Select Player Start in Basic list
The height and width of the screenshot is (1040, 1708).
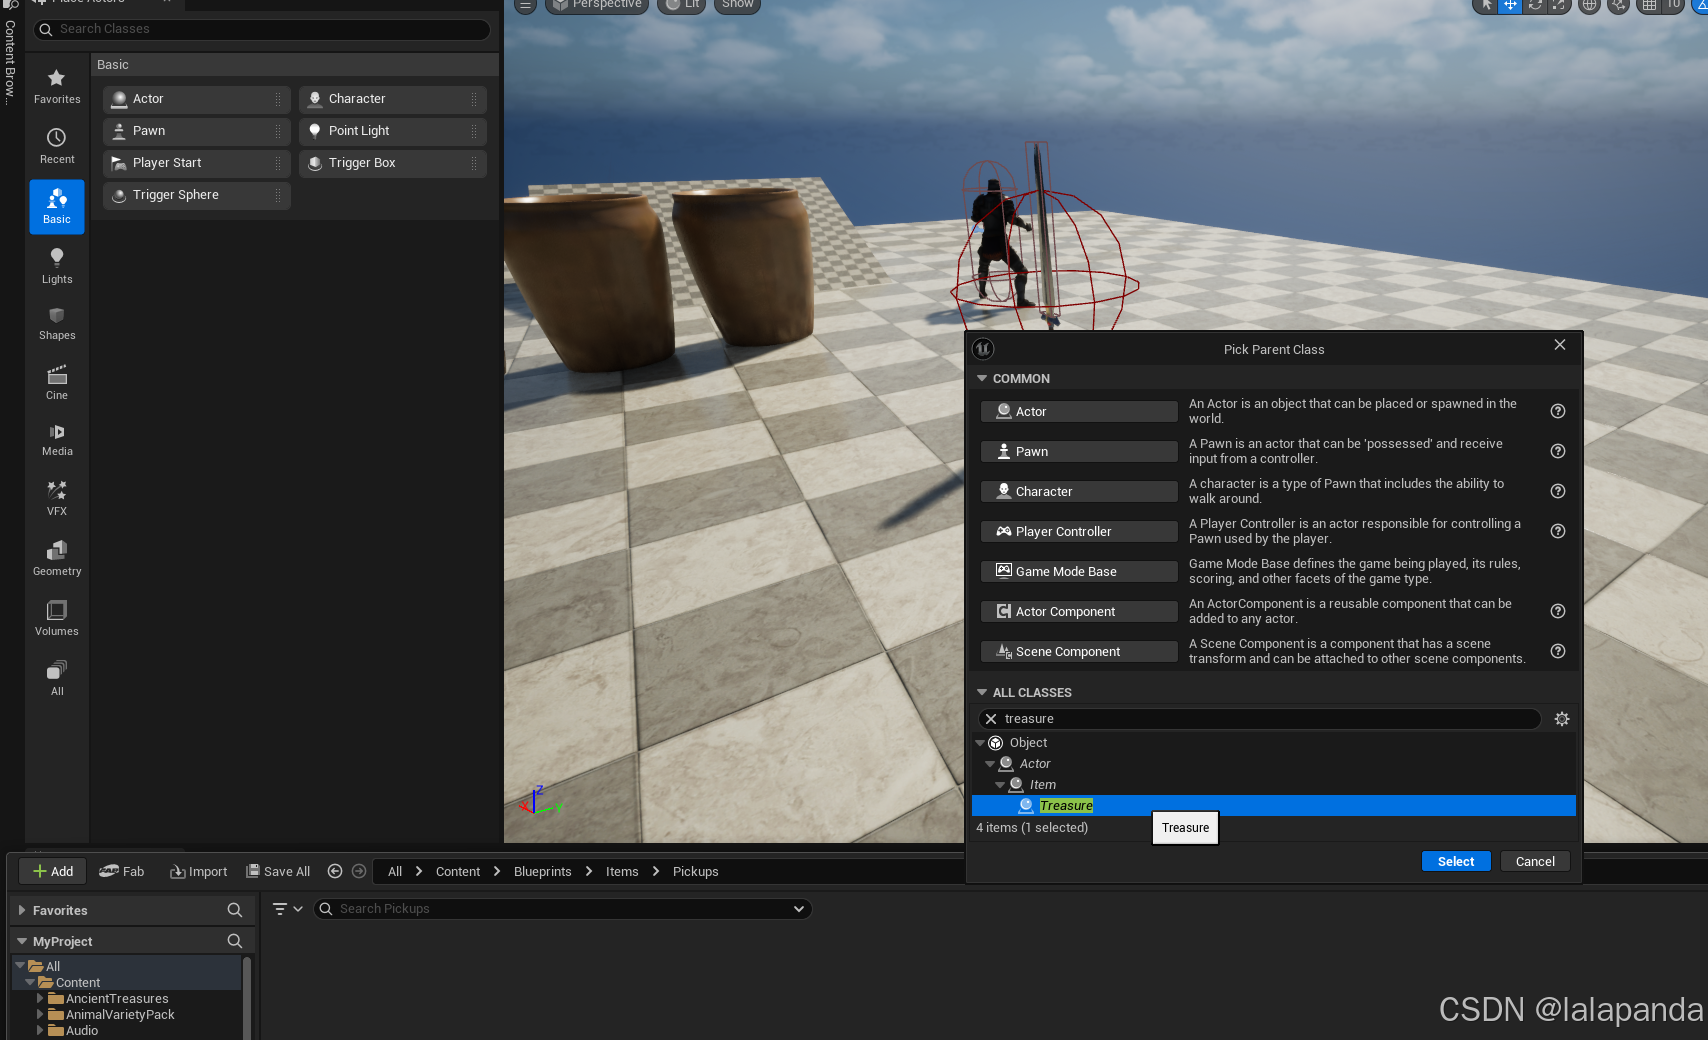point(196,163)
